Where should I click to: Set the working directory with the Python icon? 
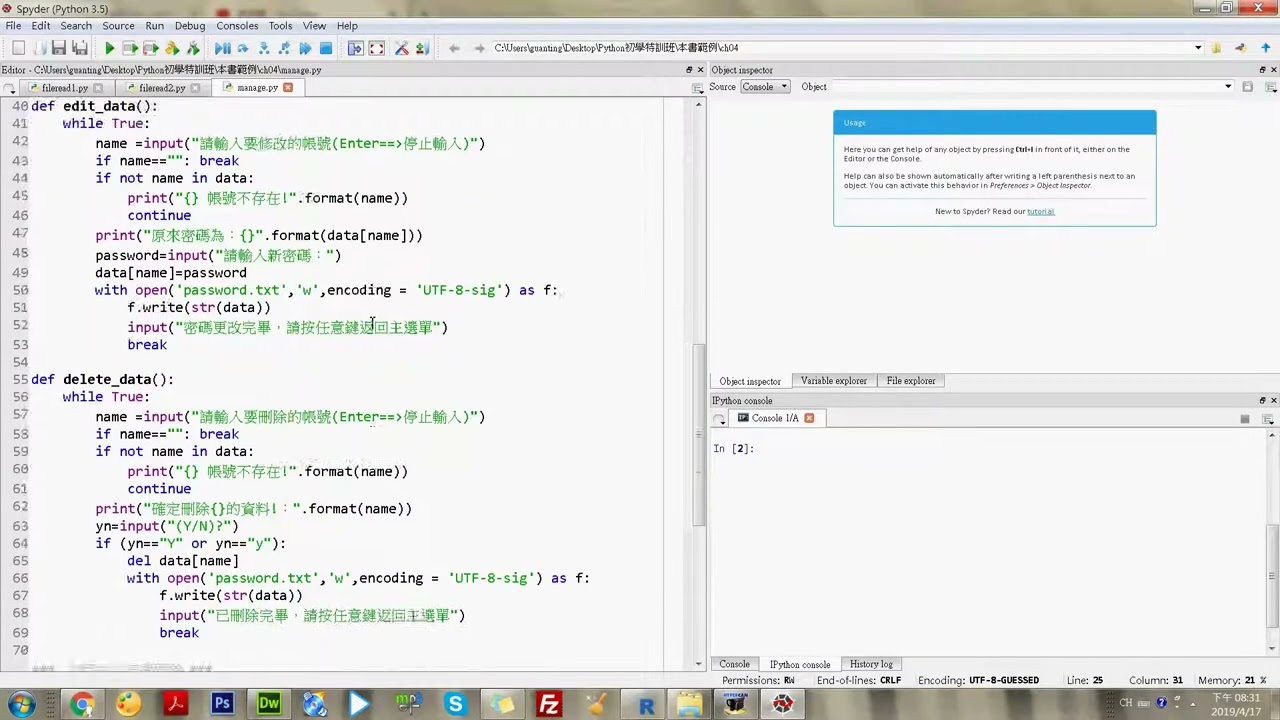[1240, 48]
